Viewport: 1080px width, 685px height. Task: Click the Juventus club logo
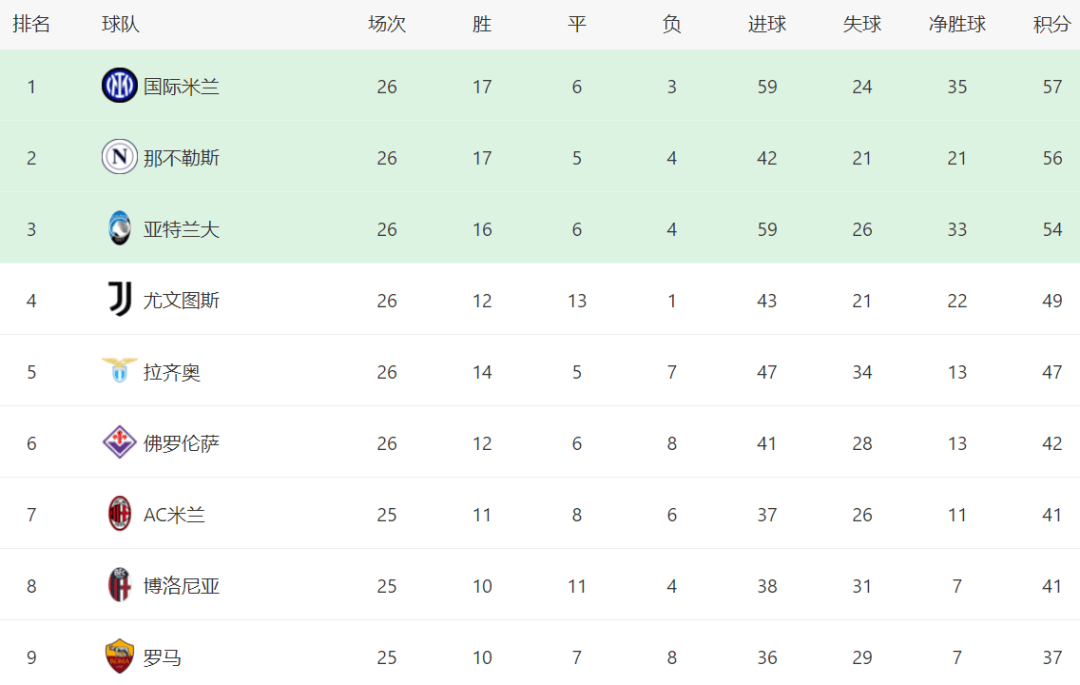pos(120,299)
